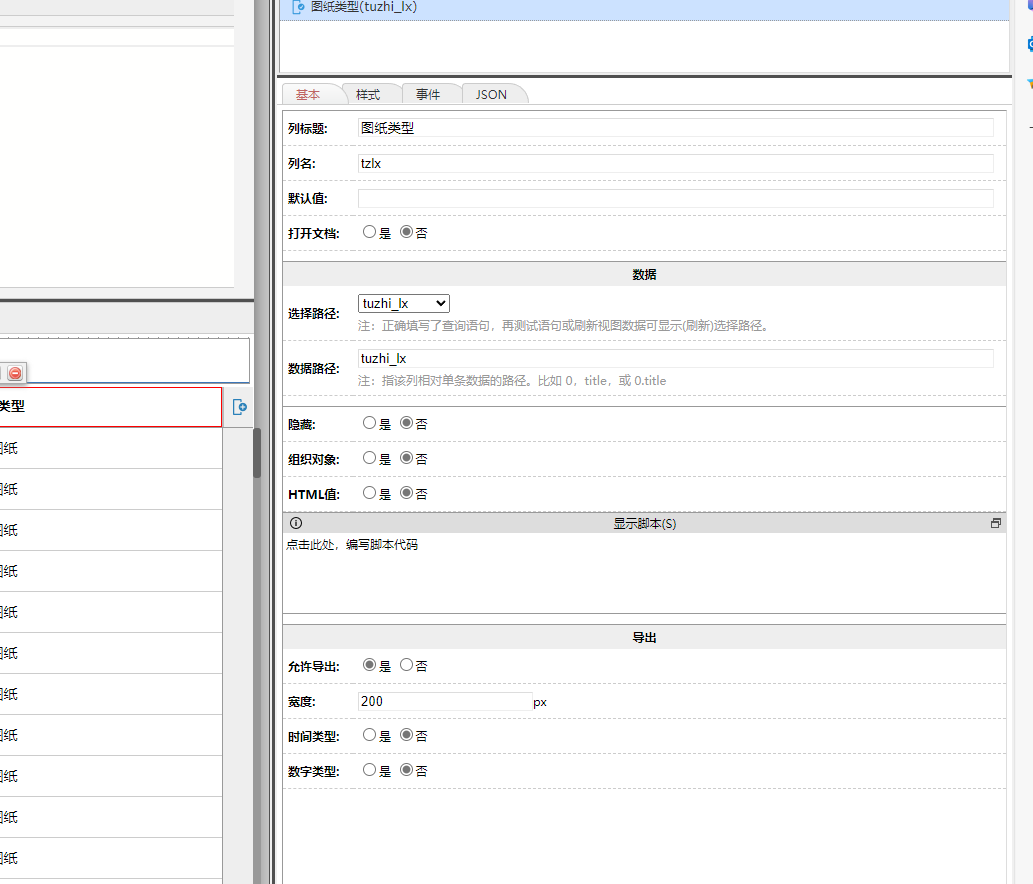Click the 列名 input field with tzlx

pos(675,163)
